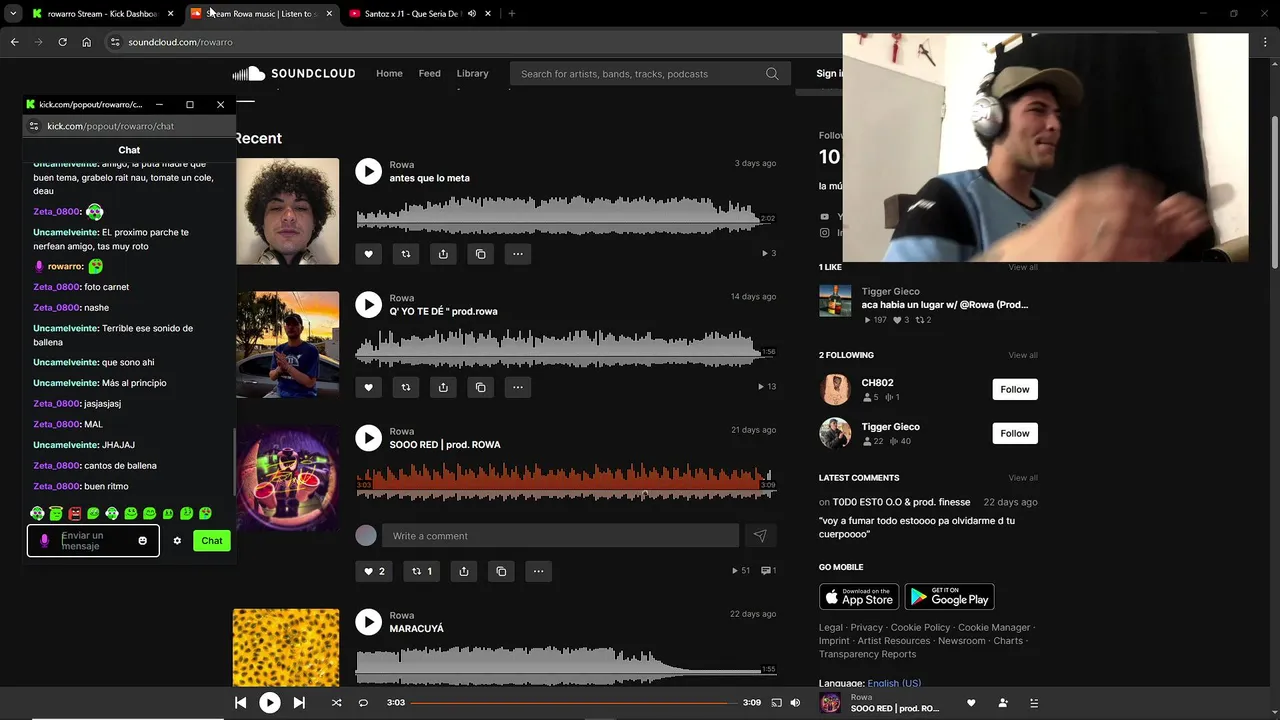Toggle repeat in player bar

(363, 703)
